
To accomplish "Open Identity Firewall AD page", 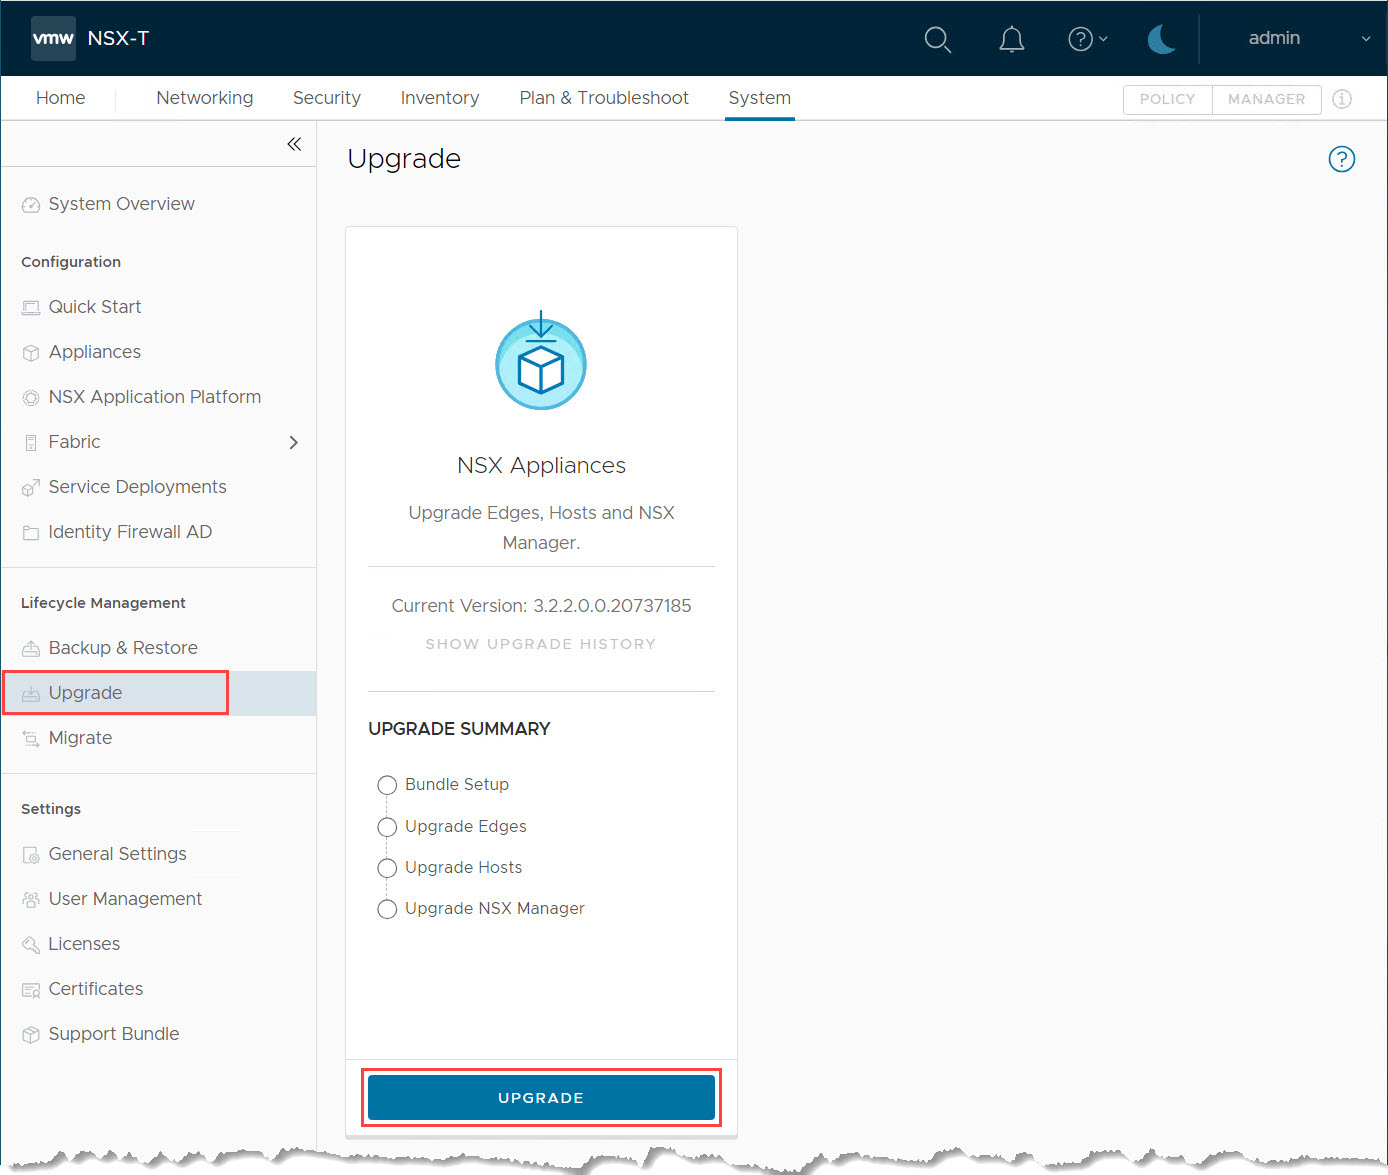I will click(x=130, y=532).
